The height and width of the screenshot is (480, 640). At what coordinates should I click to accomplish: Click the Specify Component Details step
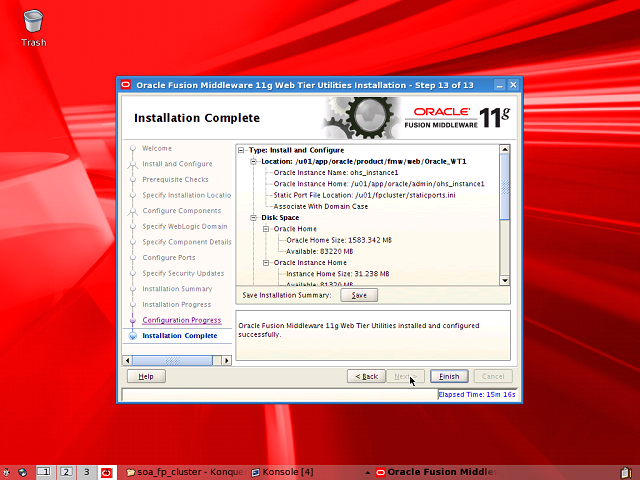tap(187, 242)
